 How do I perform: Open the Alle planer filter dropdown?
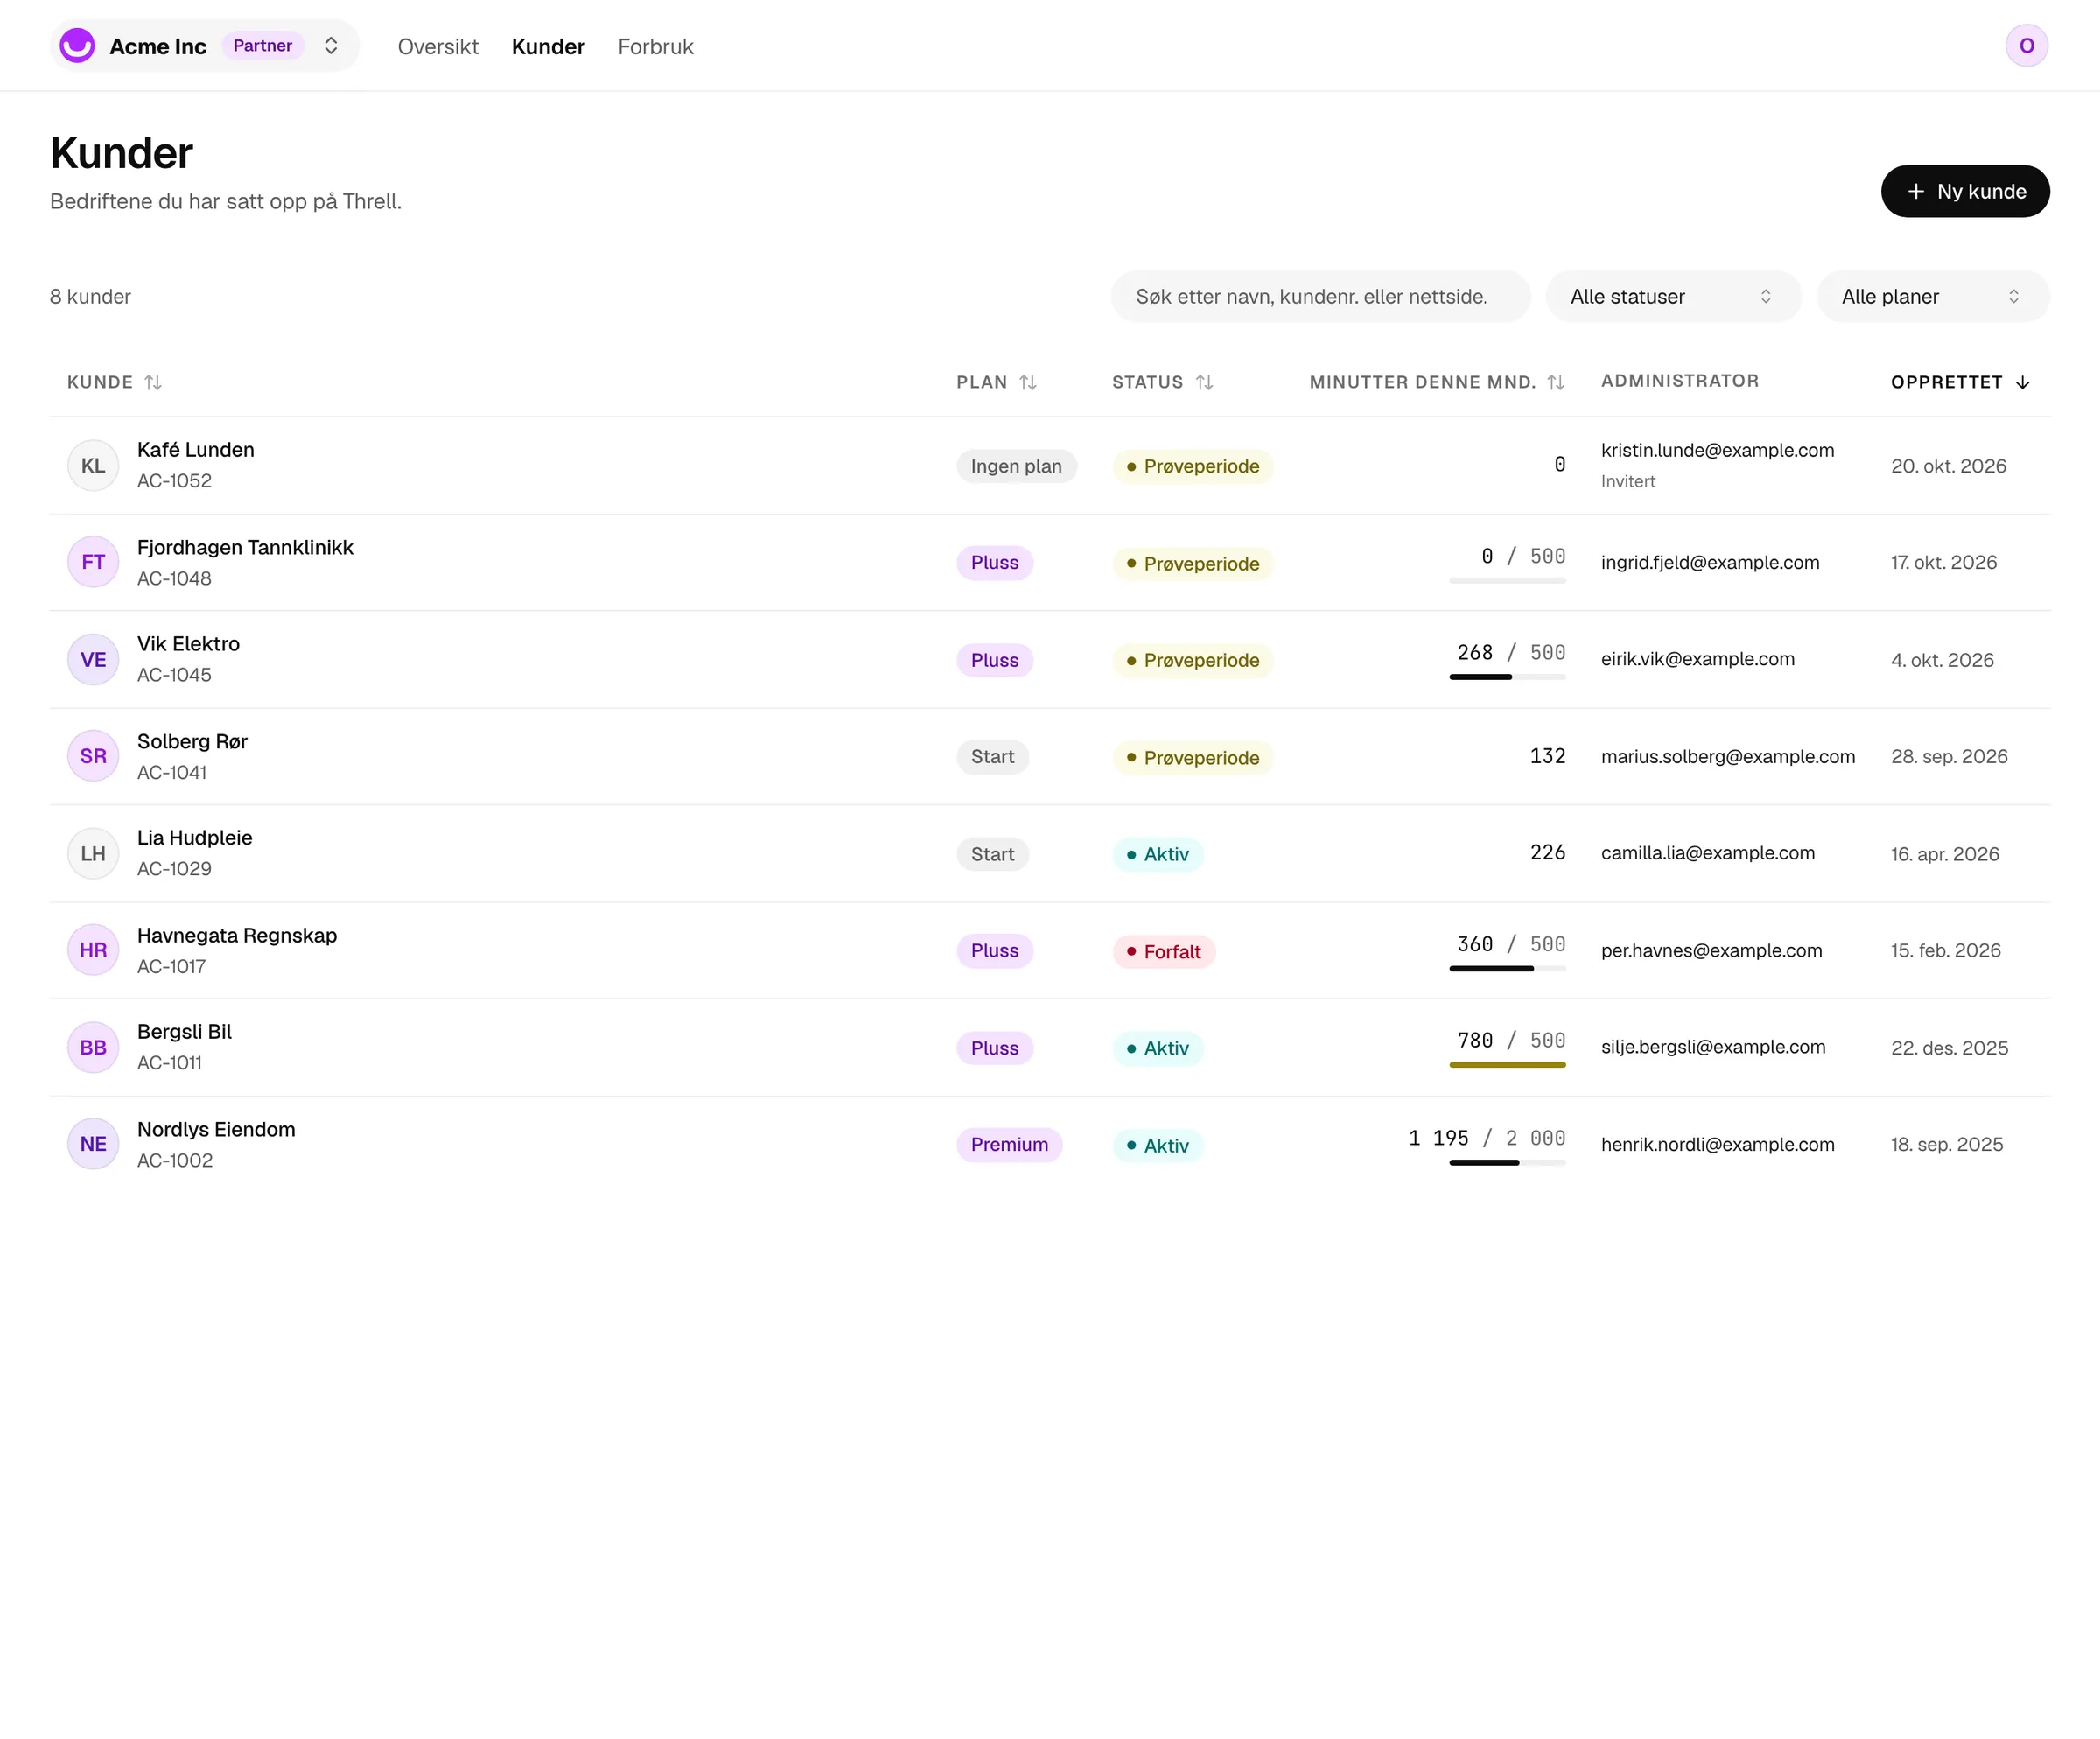pos(1933,296)
